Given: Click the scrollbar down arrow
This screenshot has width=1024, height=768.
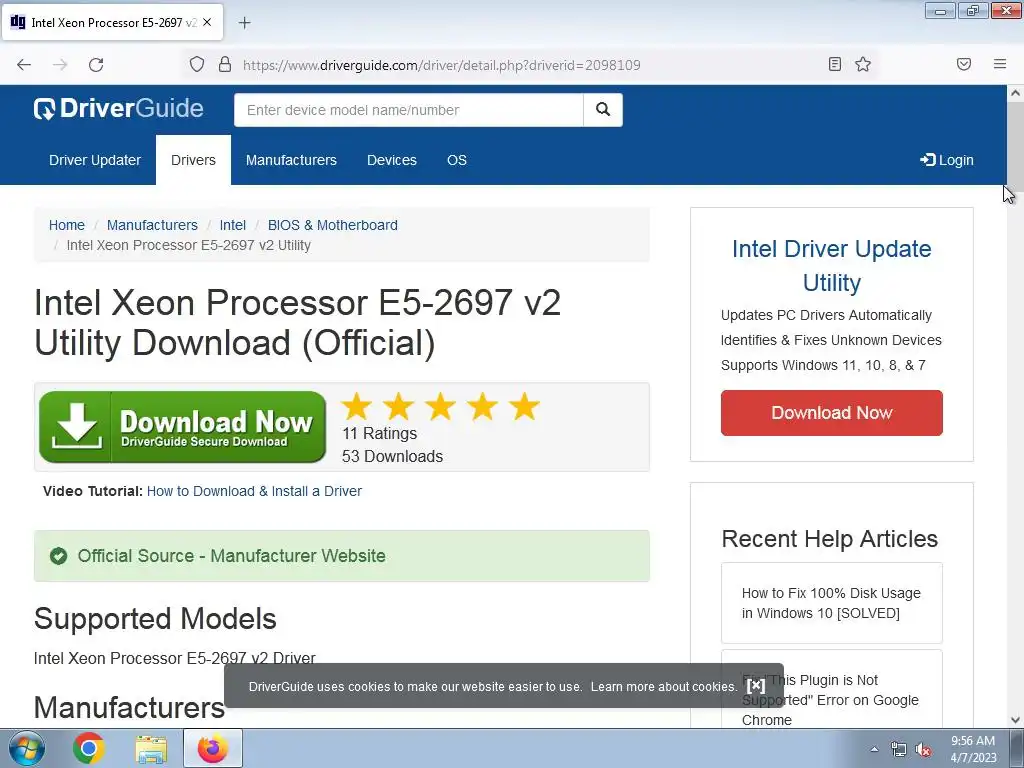Looking at the screenshot, I should (x=1015, y=720).
